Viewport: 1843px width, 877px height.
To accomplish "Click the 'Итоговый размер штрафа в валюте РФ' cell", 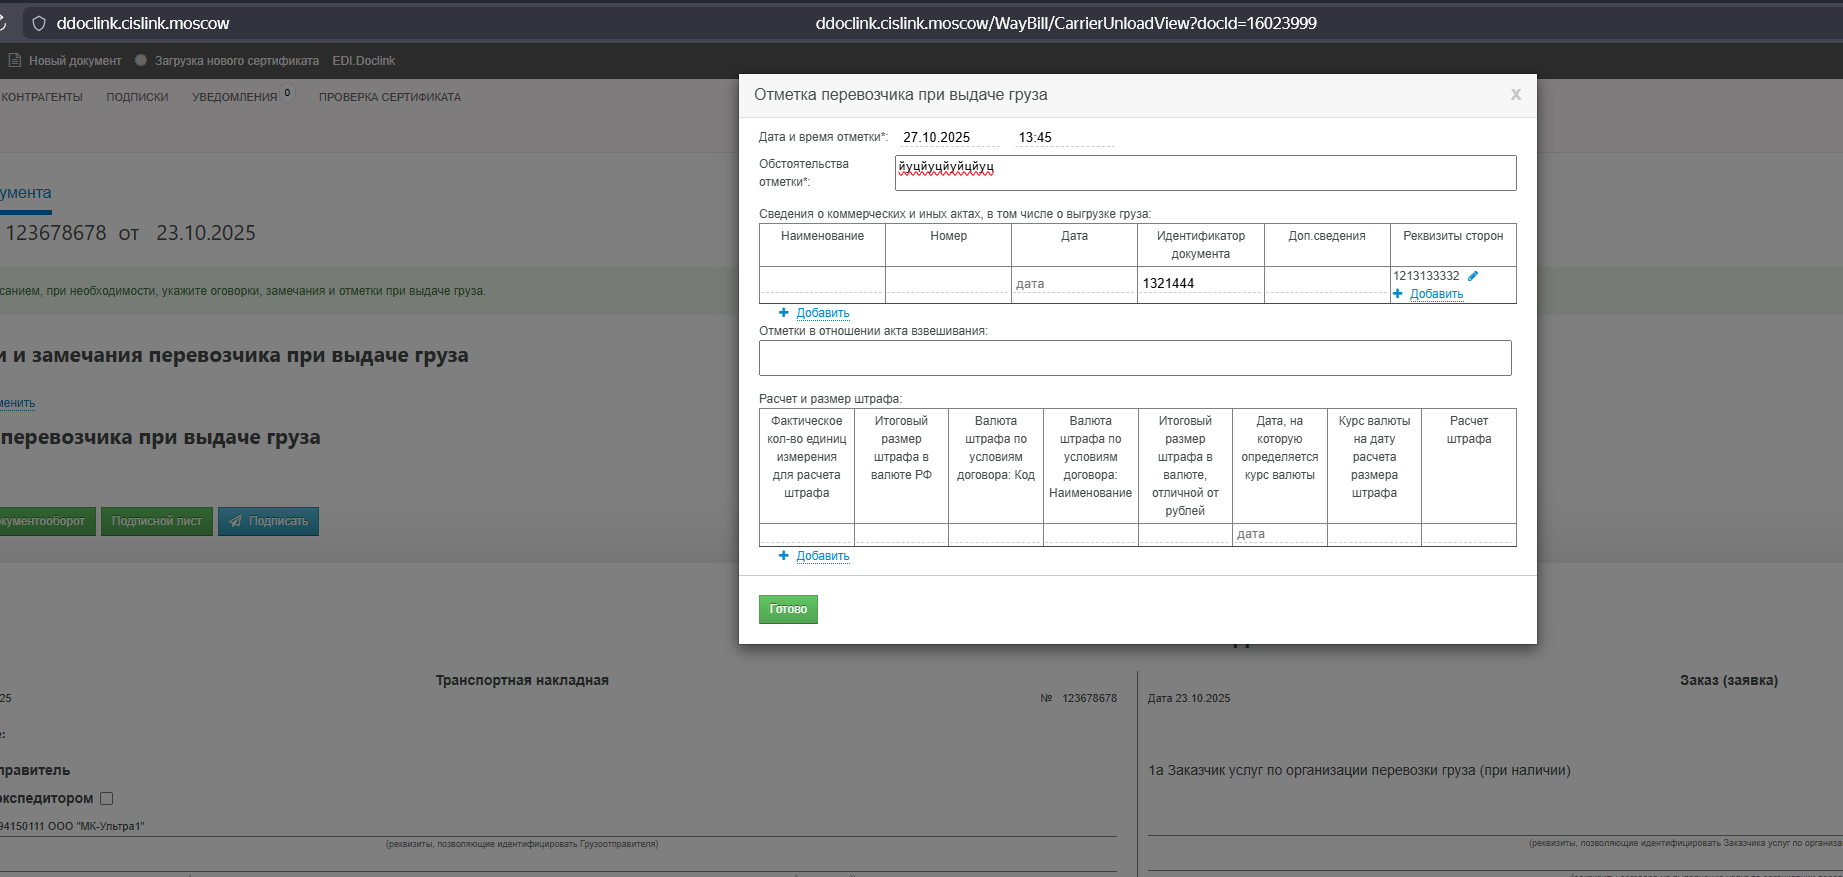I will pyautogui.click(x=901, y=535).
